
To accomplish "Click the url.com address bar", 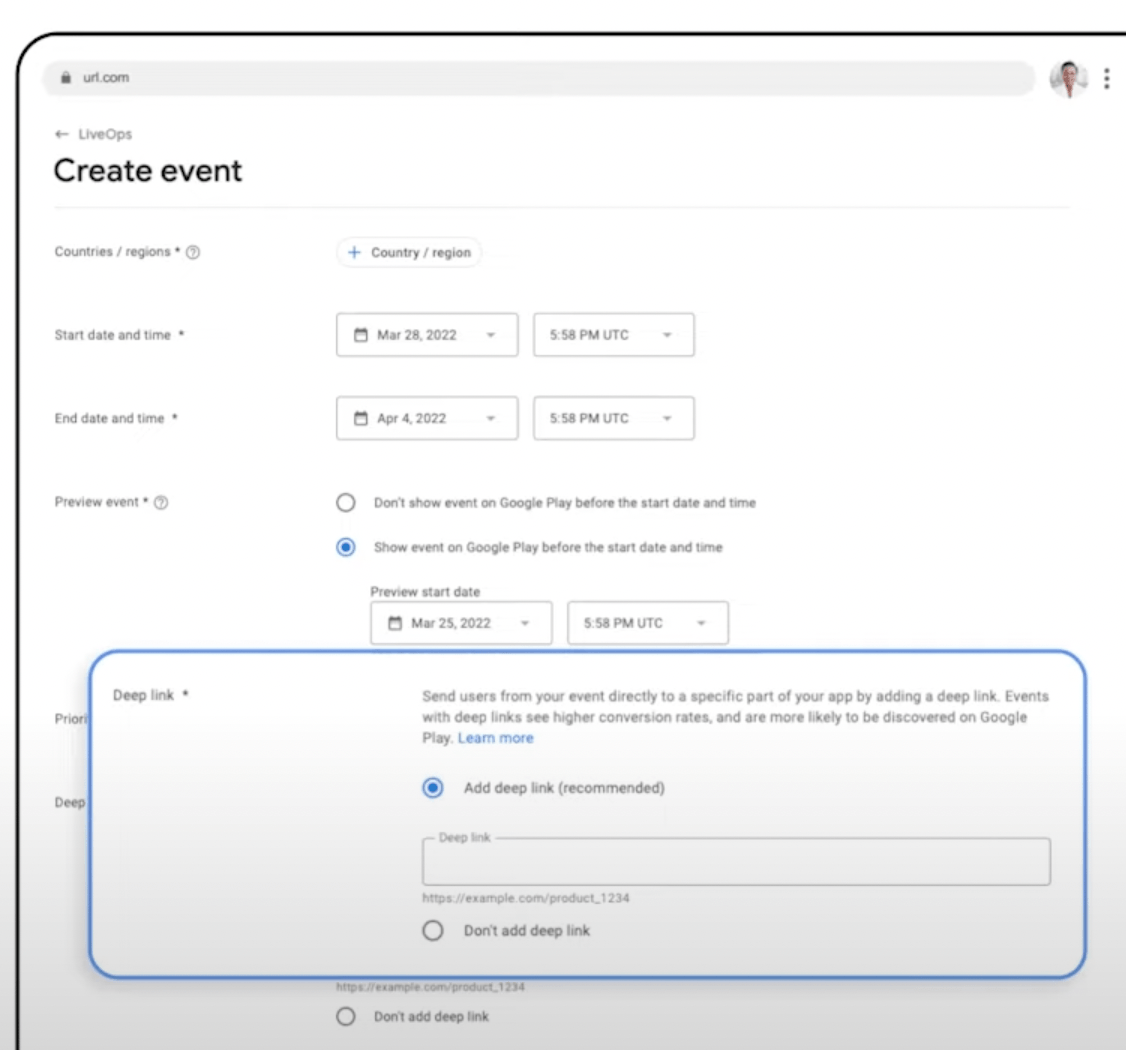I will [539, 78].
